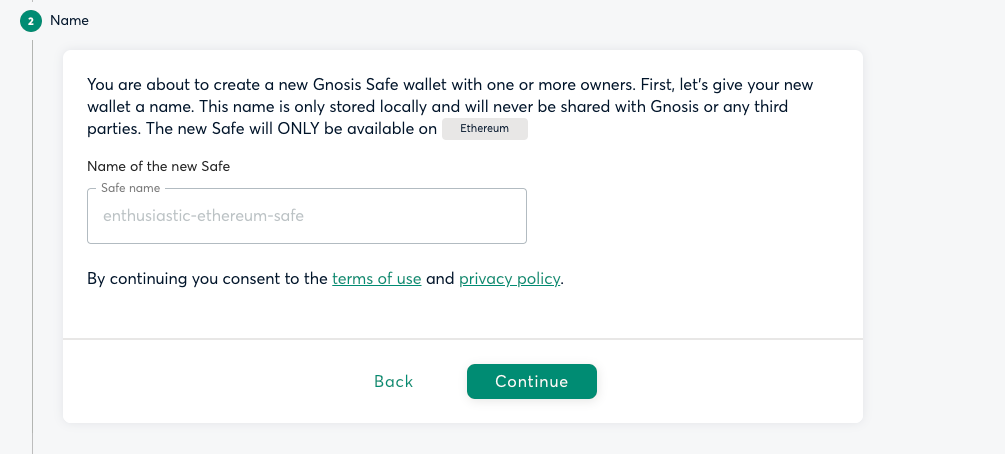Click the Ethereum network badge

click(484, 129)
